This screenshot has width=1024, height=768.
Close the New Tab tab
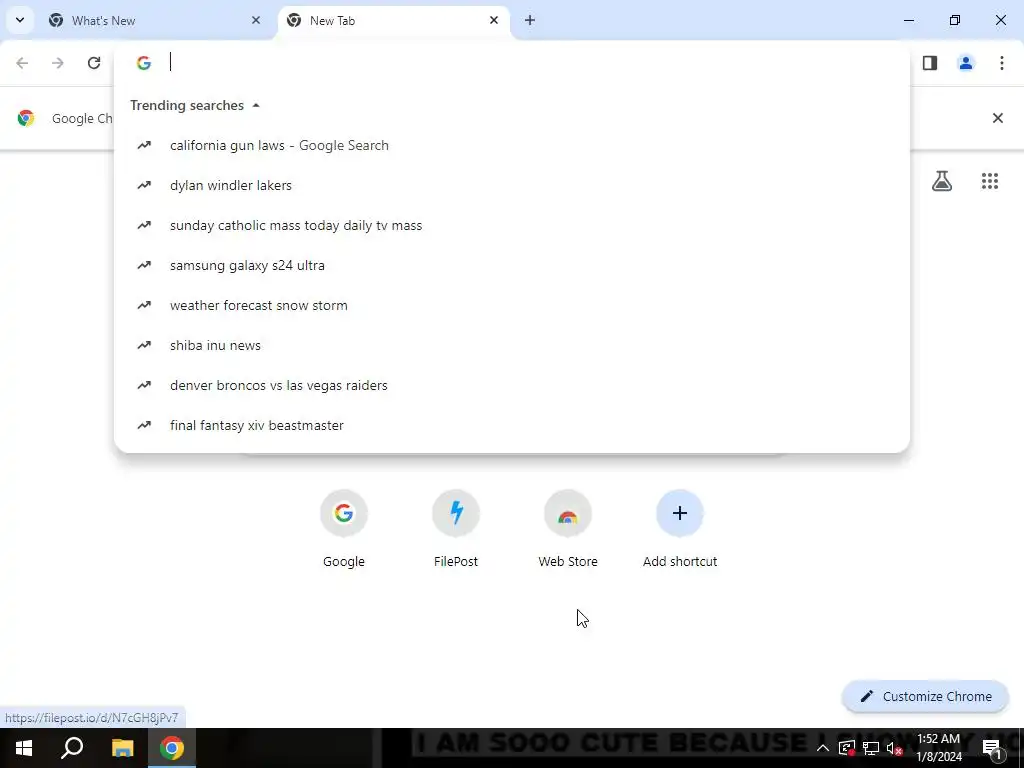[494, 20]
